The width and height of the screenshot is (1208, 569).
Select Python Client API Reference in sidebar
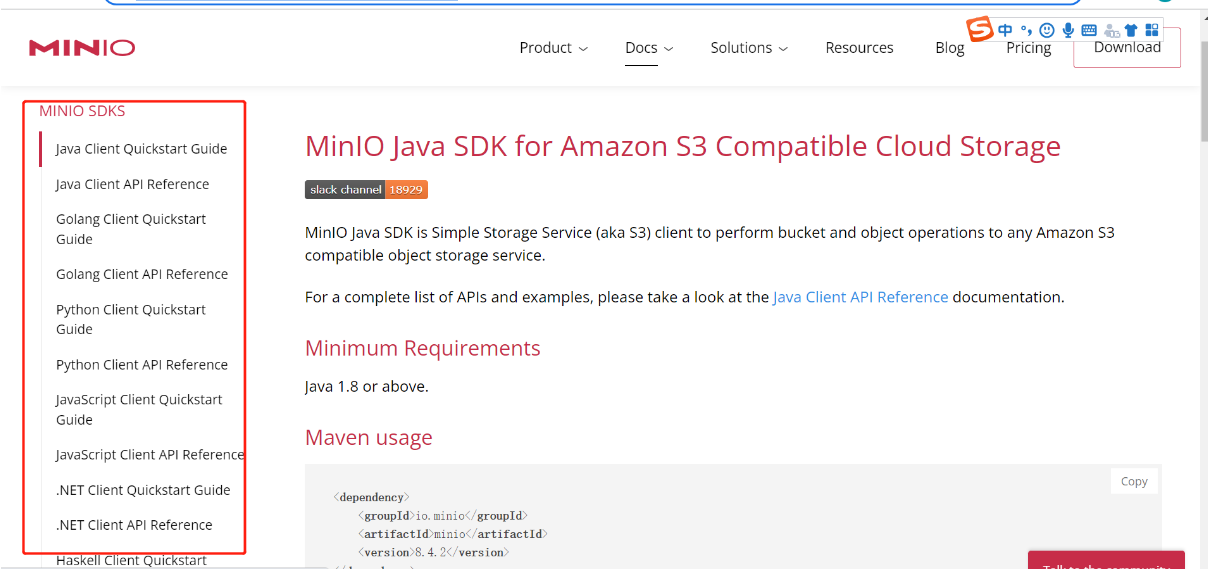pyautogui.click(x=142, y=365)
